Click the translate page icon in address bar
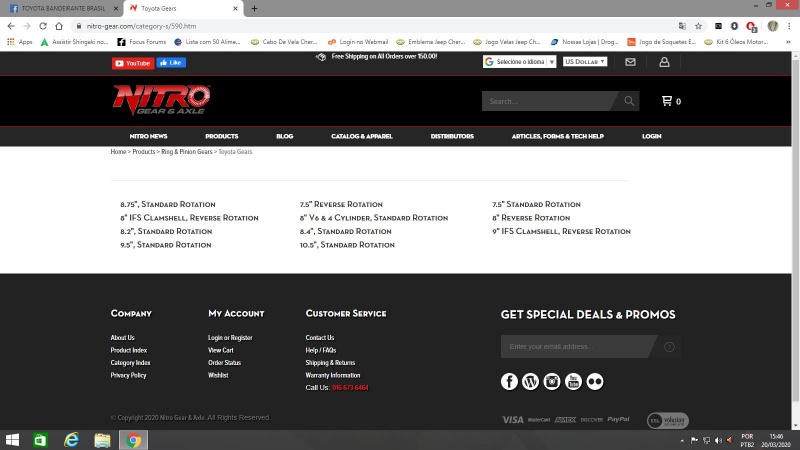Screen dimensions: 800x450 tap(682, 26)
